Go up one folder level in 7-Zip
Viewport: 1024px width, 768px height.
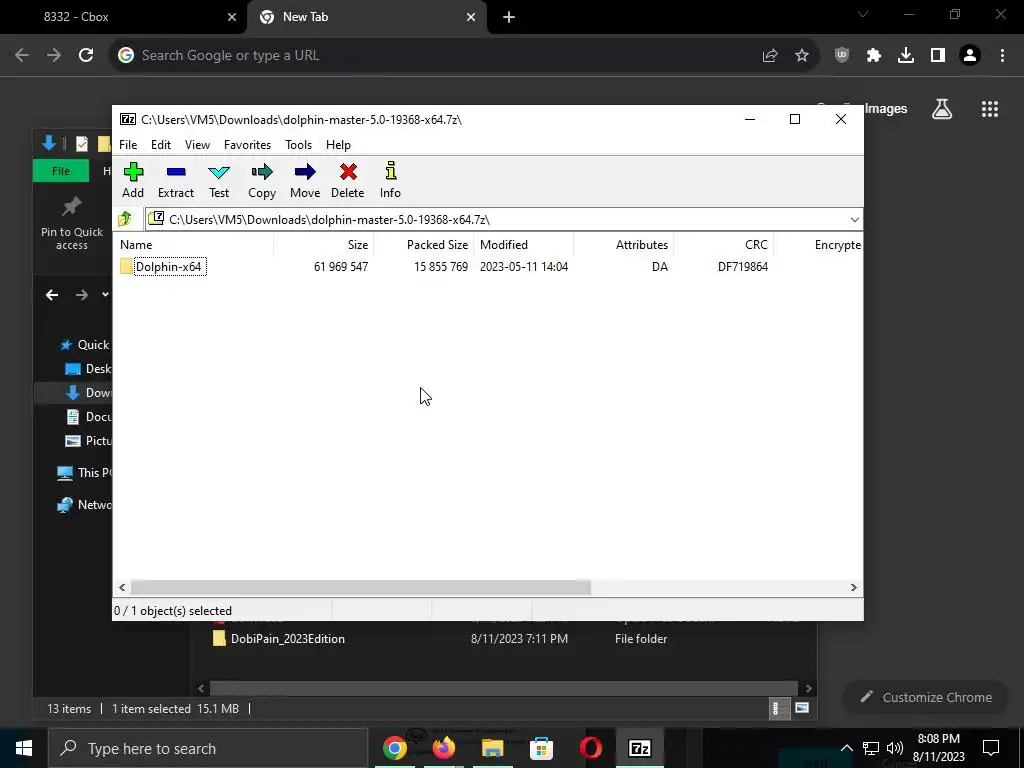125,219
